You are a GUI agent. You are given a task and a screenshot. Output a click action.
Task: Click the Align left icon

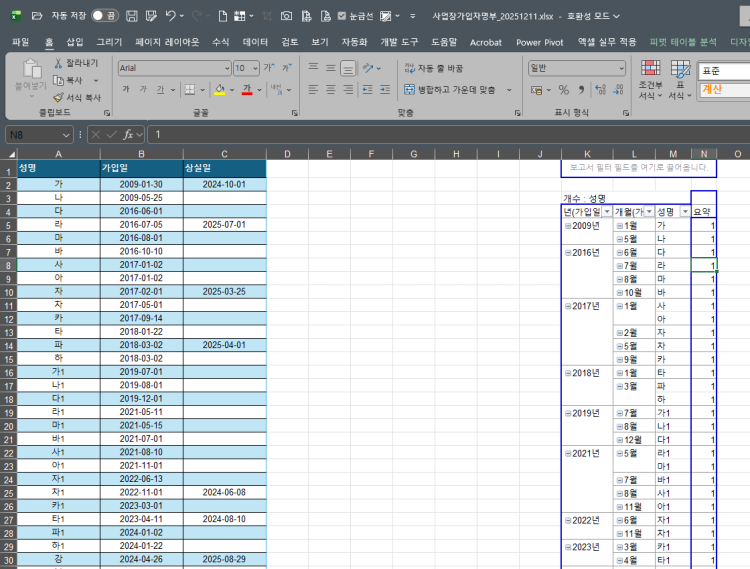[x=313, y=89]
